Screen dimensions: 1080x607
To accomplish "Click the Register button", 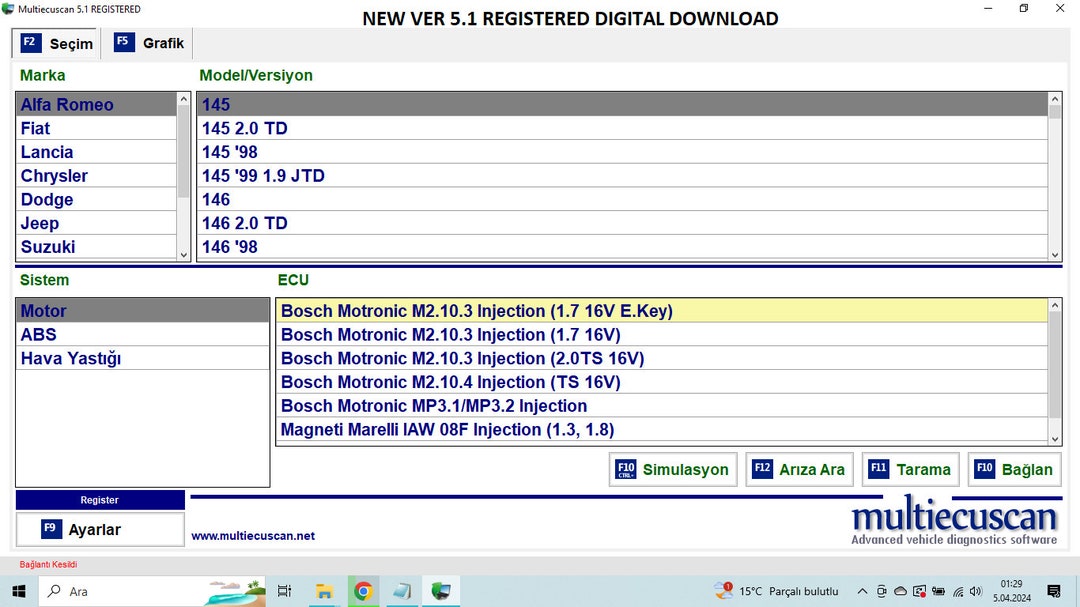I will 99,499.
